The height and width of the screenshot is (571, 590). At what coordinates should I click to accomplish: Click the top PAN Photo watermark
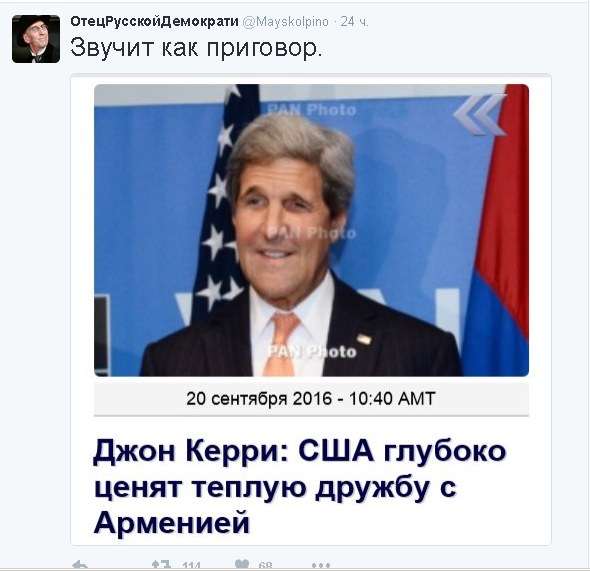312,110
